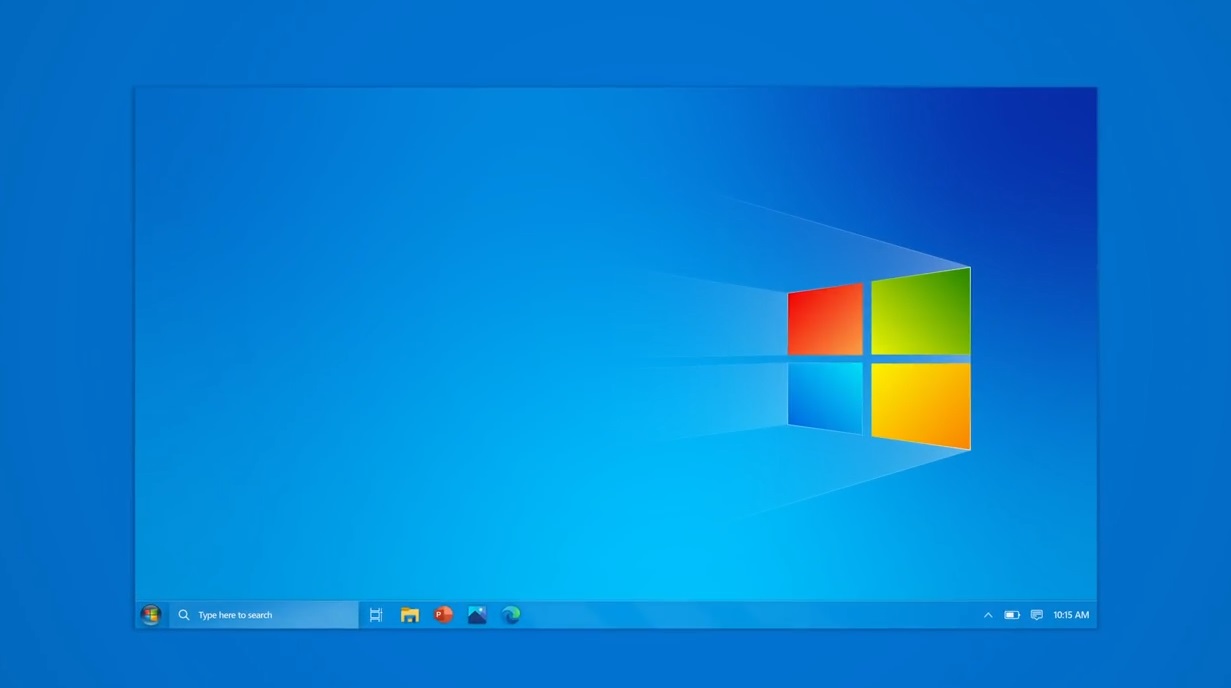Click the 10:15 AM clock
The image size is (1231, 688).
(1071, 615)
